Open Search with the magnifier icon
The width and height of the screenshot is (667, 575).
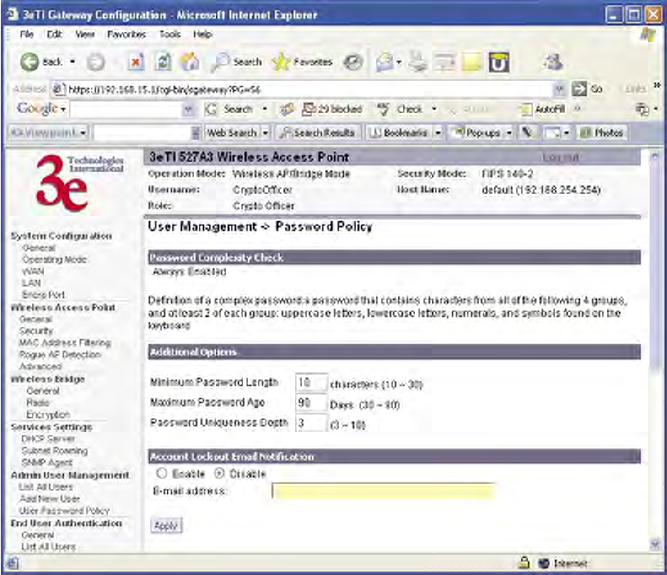pyautogui.click(x=221, y=62)
